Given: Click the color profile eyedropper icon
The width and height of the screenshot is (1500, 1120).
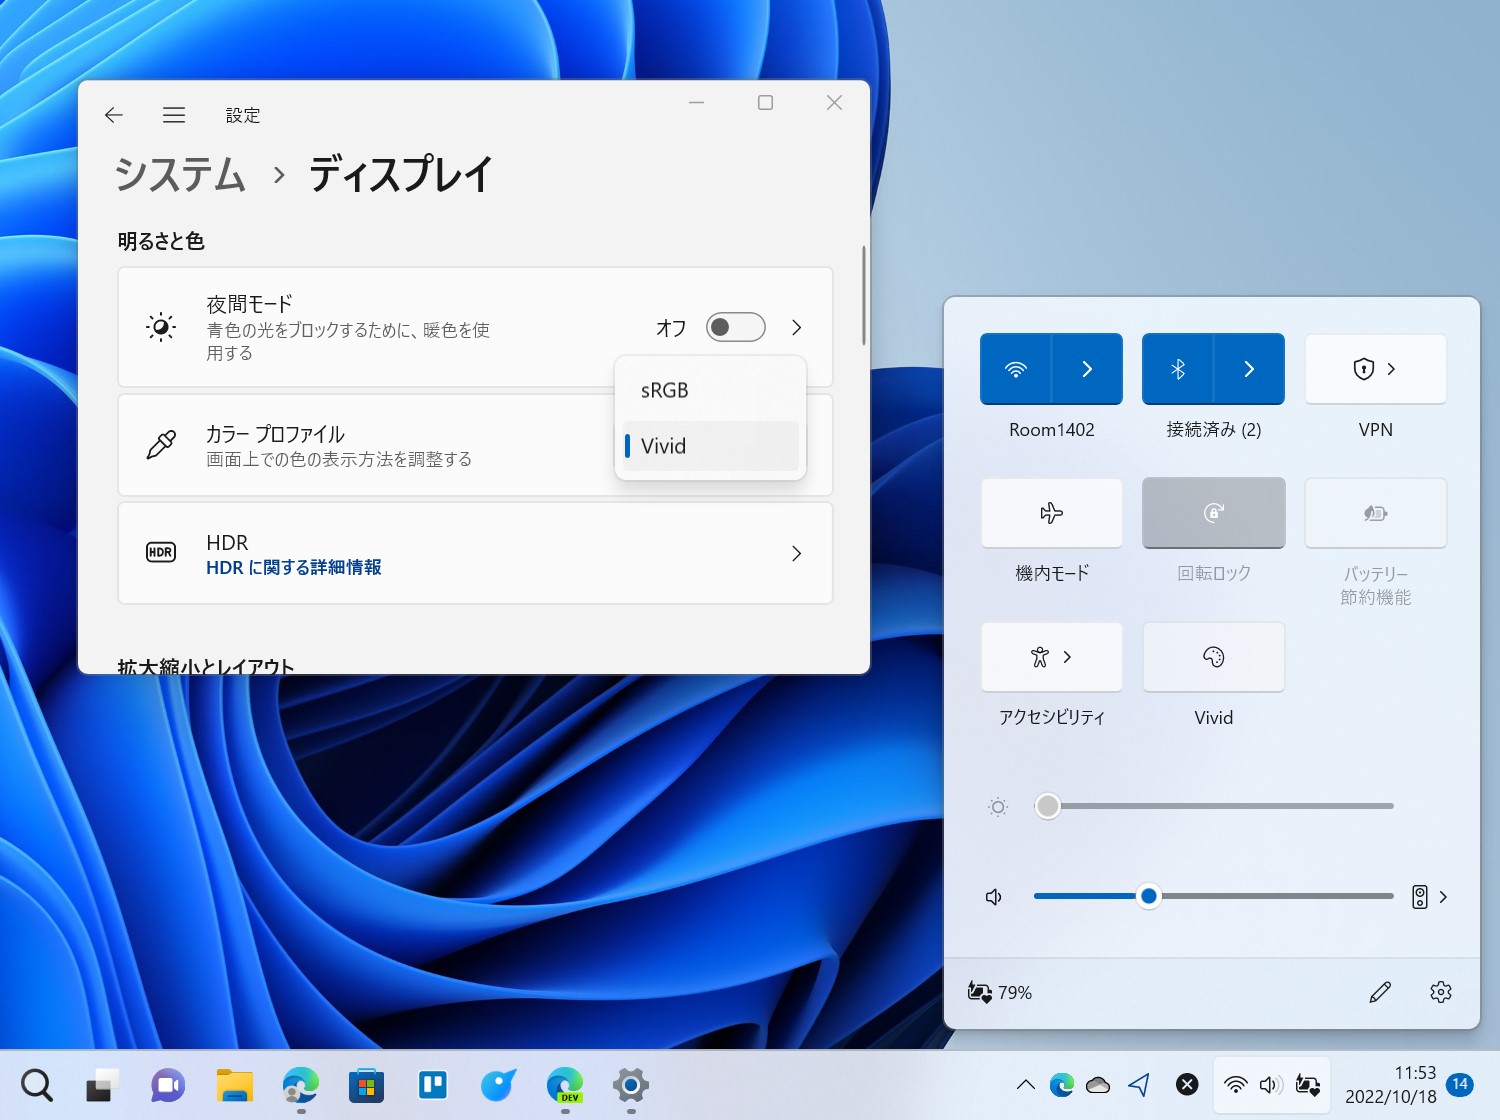Looking at the screenshot, I should [161, 444].
